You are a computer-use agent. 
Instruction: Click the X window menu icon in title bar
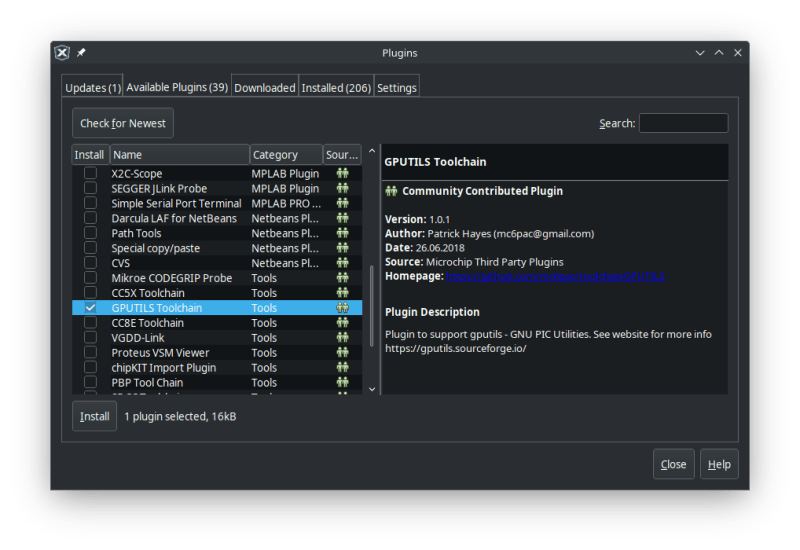[62, 53]
